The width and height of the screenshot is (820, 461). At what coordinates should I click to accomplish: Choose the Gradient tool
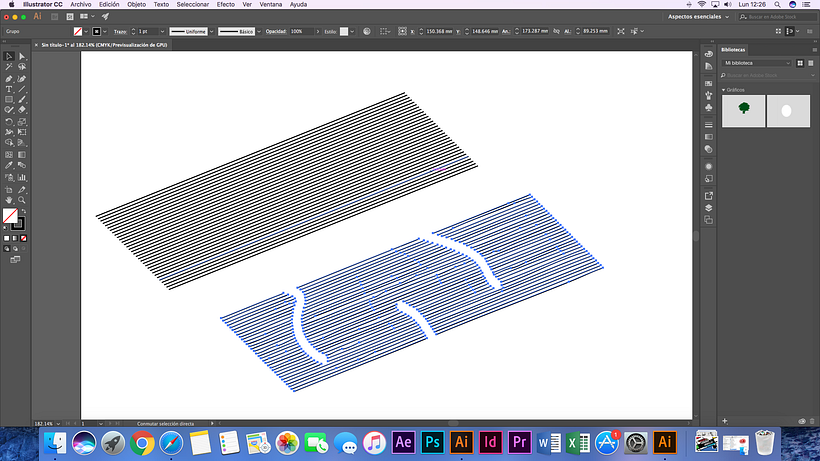(22, 155)
